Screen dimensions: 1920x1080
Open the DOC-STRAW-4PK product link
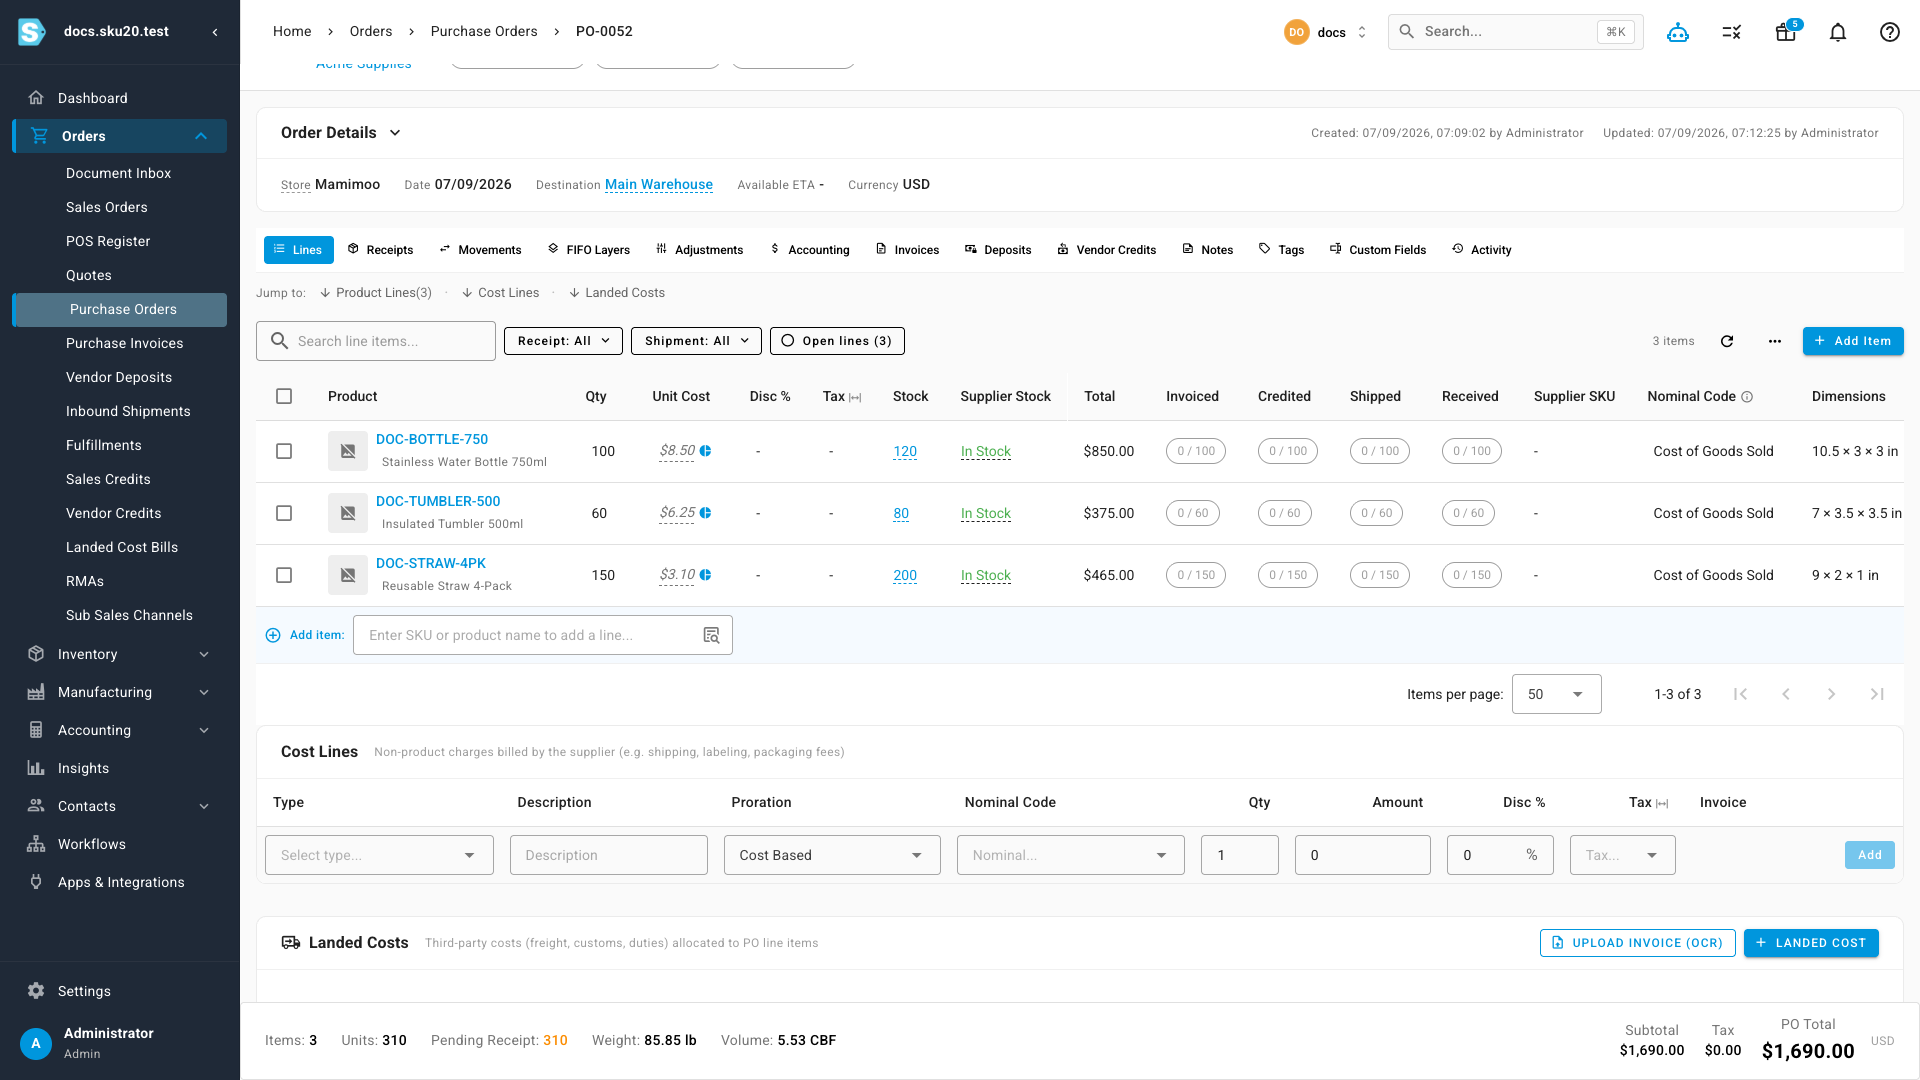tap(431, 563)
